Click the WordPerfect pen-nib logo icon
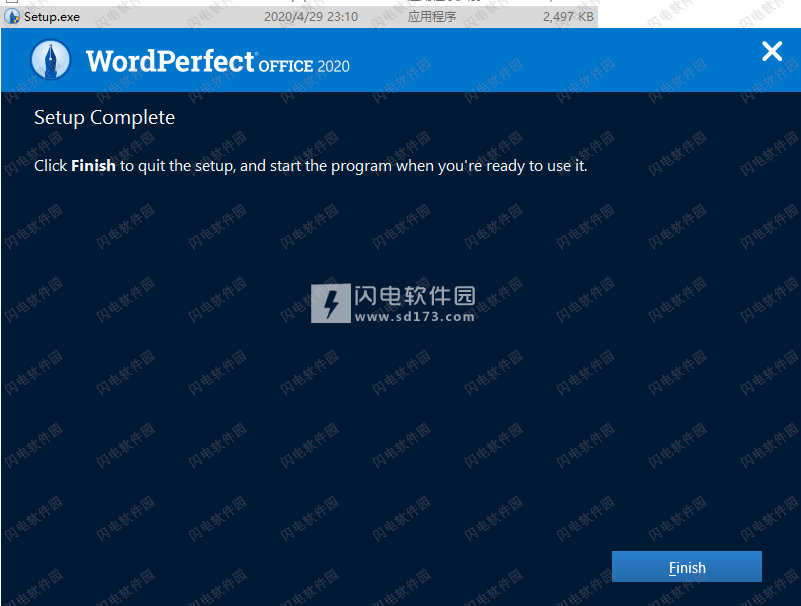 51,60
